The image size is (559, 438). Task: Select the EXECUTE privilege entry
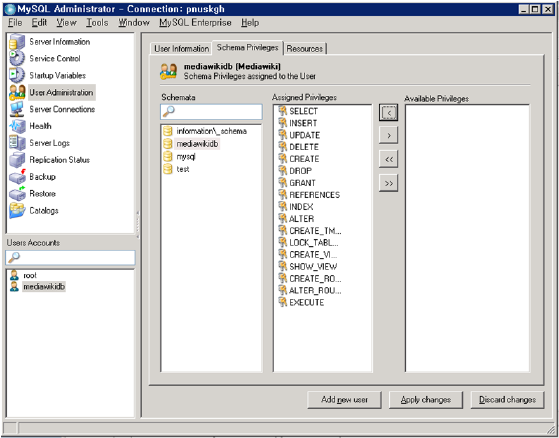pyautogui.click(x=302, y=303)
